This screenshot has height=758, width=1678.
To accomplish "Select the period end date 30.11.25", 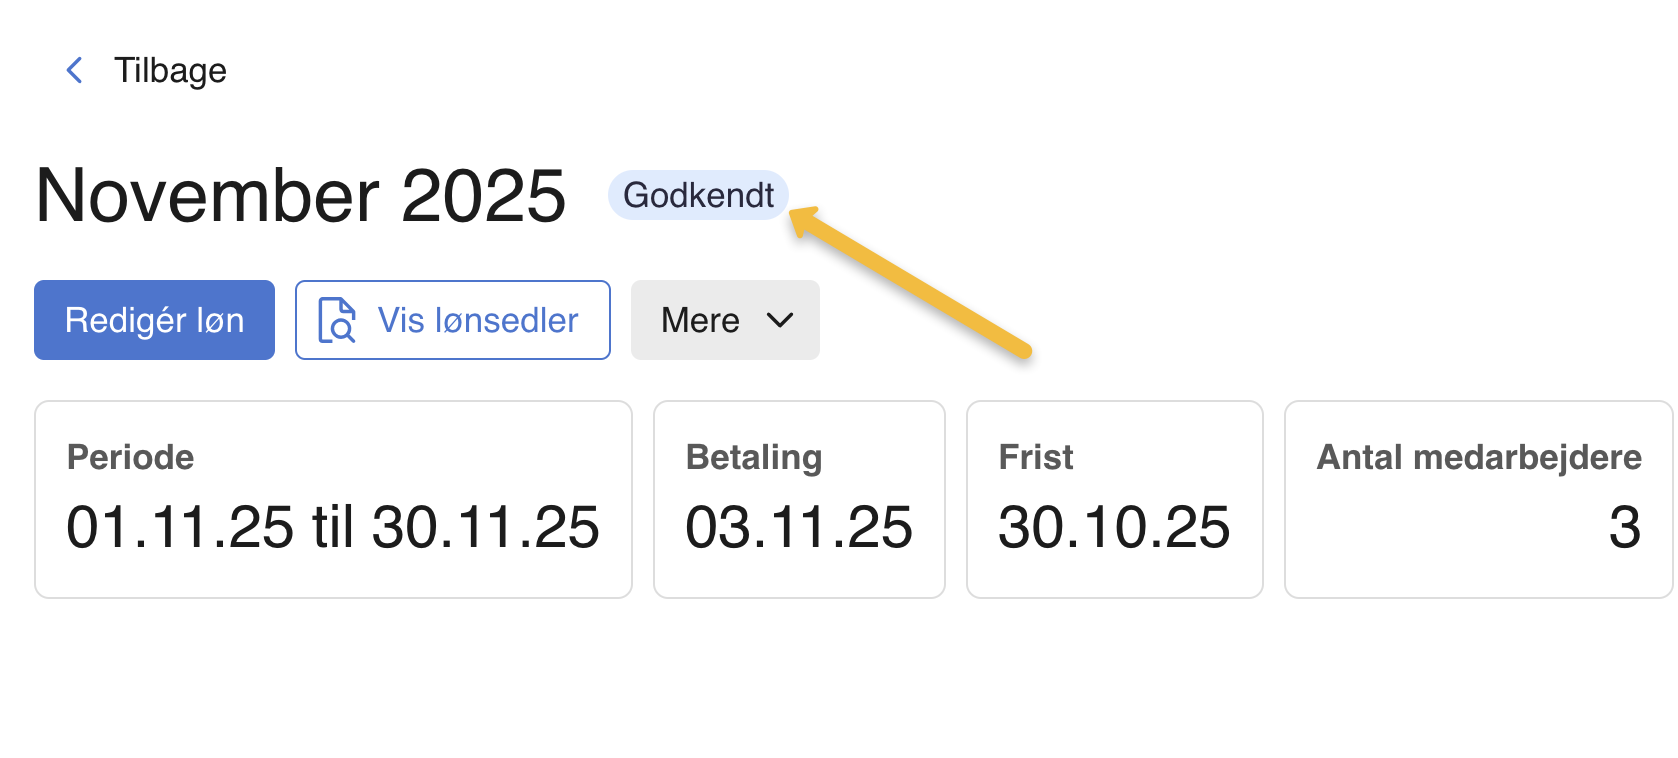I will coord(486,527).
